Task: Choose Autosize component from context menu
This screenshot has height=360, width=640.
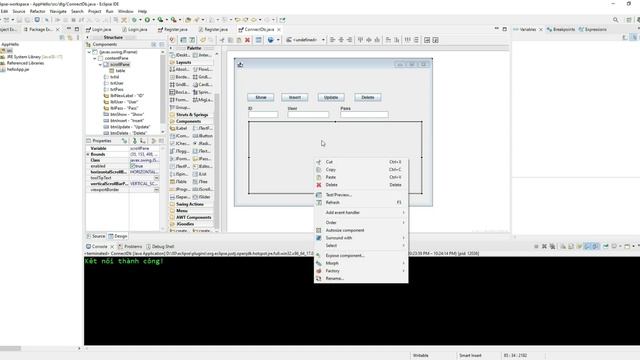Action: point(361,230)
